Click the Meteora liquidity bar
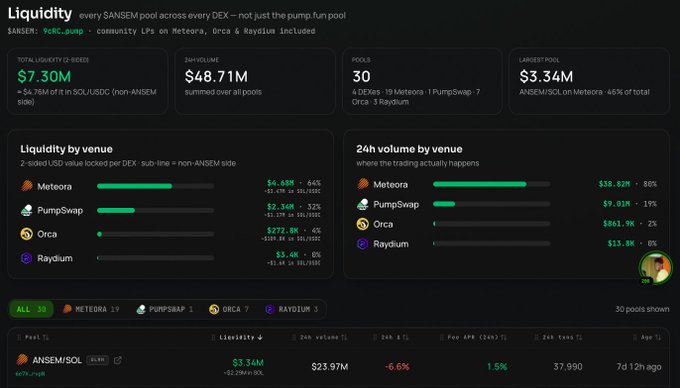This screenshot has width=680, height=388. (155, 186)
